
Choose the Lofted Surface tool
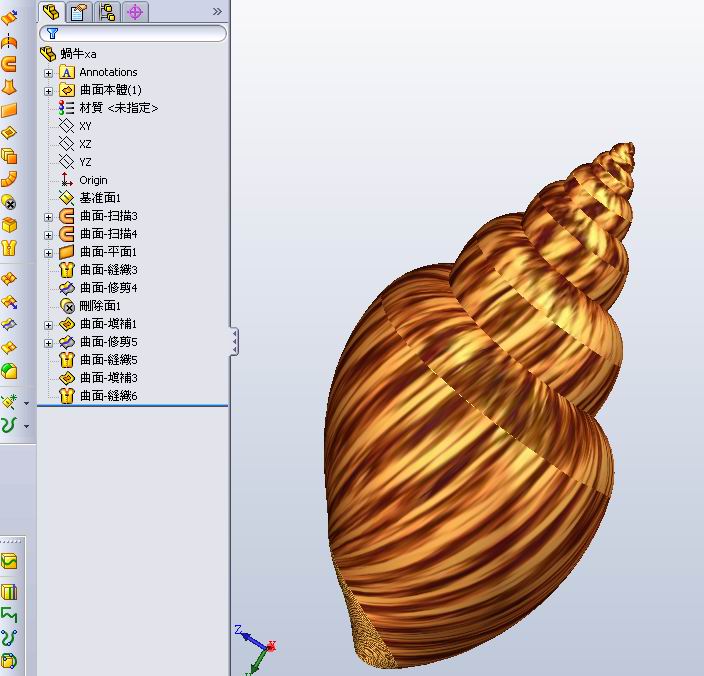9,87
